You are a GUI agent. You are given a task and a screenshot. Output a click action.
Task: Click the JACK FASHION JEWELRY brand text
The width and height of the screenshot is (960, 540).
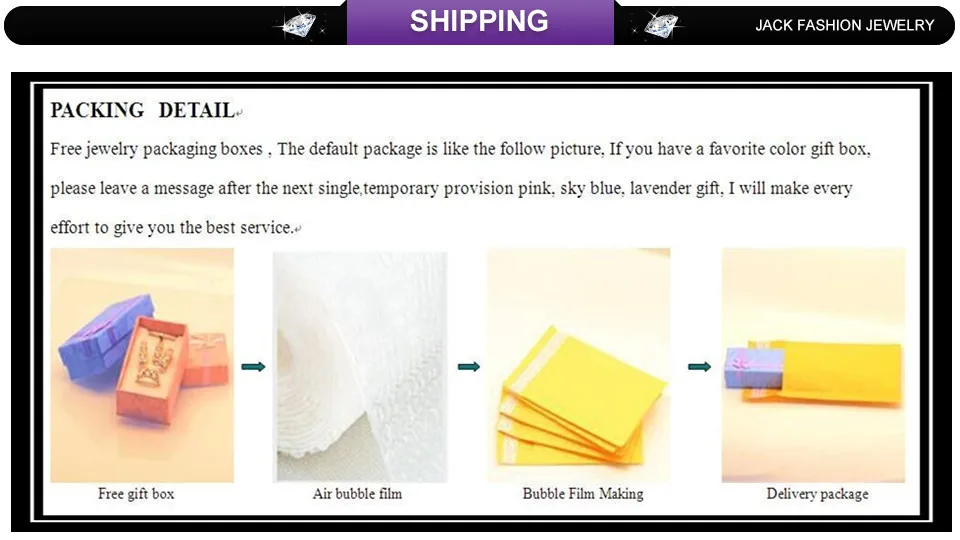pos(844,25)
